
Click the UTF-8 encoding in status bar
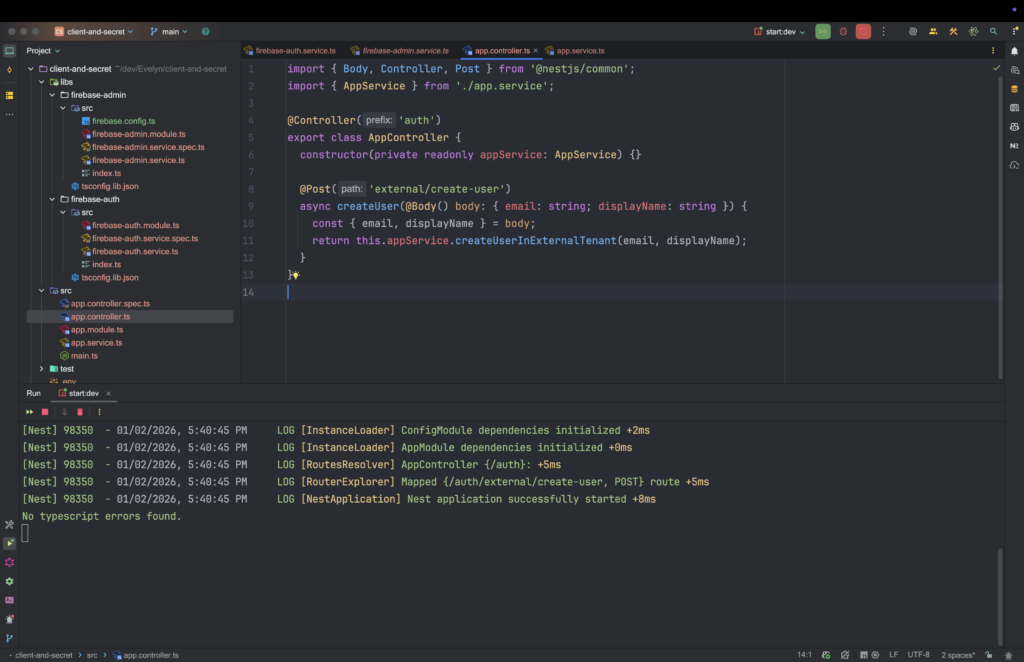click(917, 655)
